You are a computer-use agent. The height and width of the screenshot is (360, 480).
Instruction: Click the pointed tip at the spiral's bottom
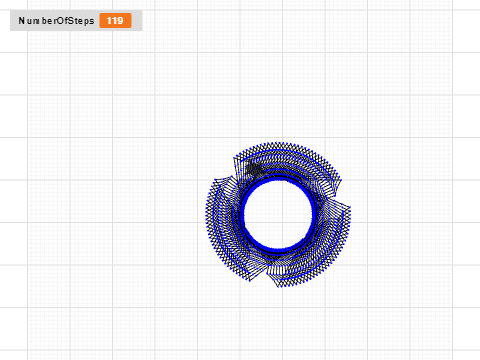pos(279,286)
